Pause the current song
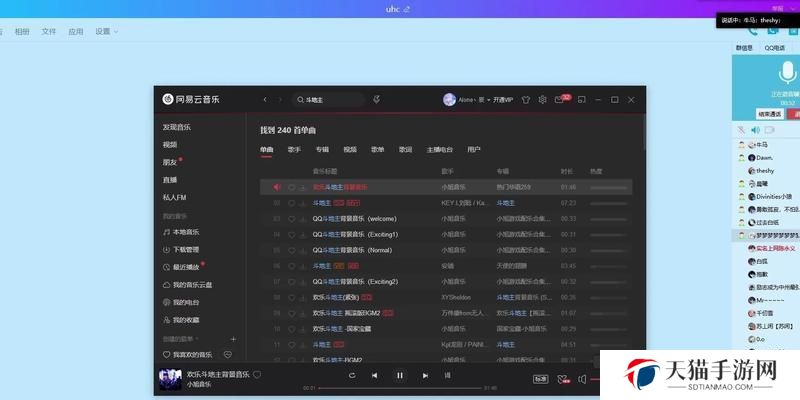This screenshot has height=400, width=800. [399, 376]
